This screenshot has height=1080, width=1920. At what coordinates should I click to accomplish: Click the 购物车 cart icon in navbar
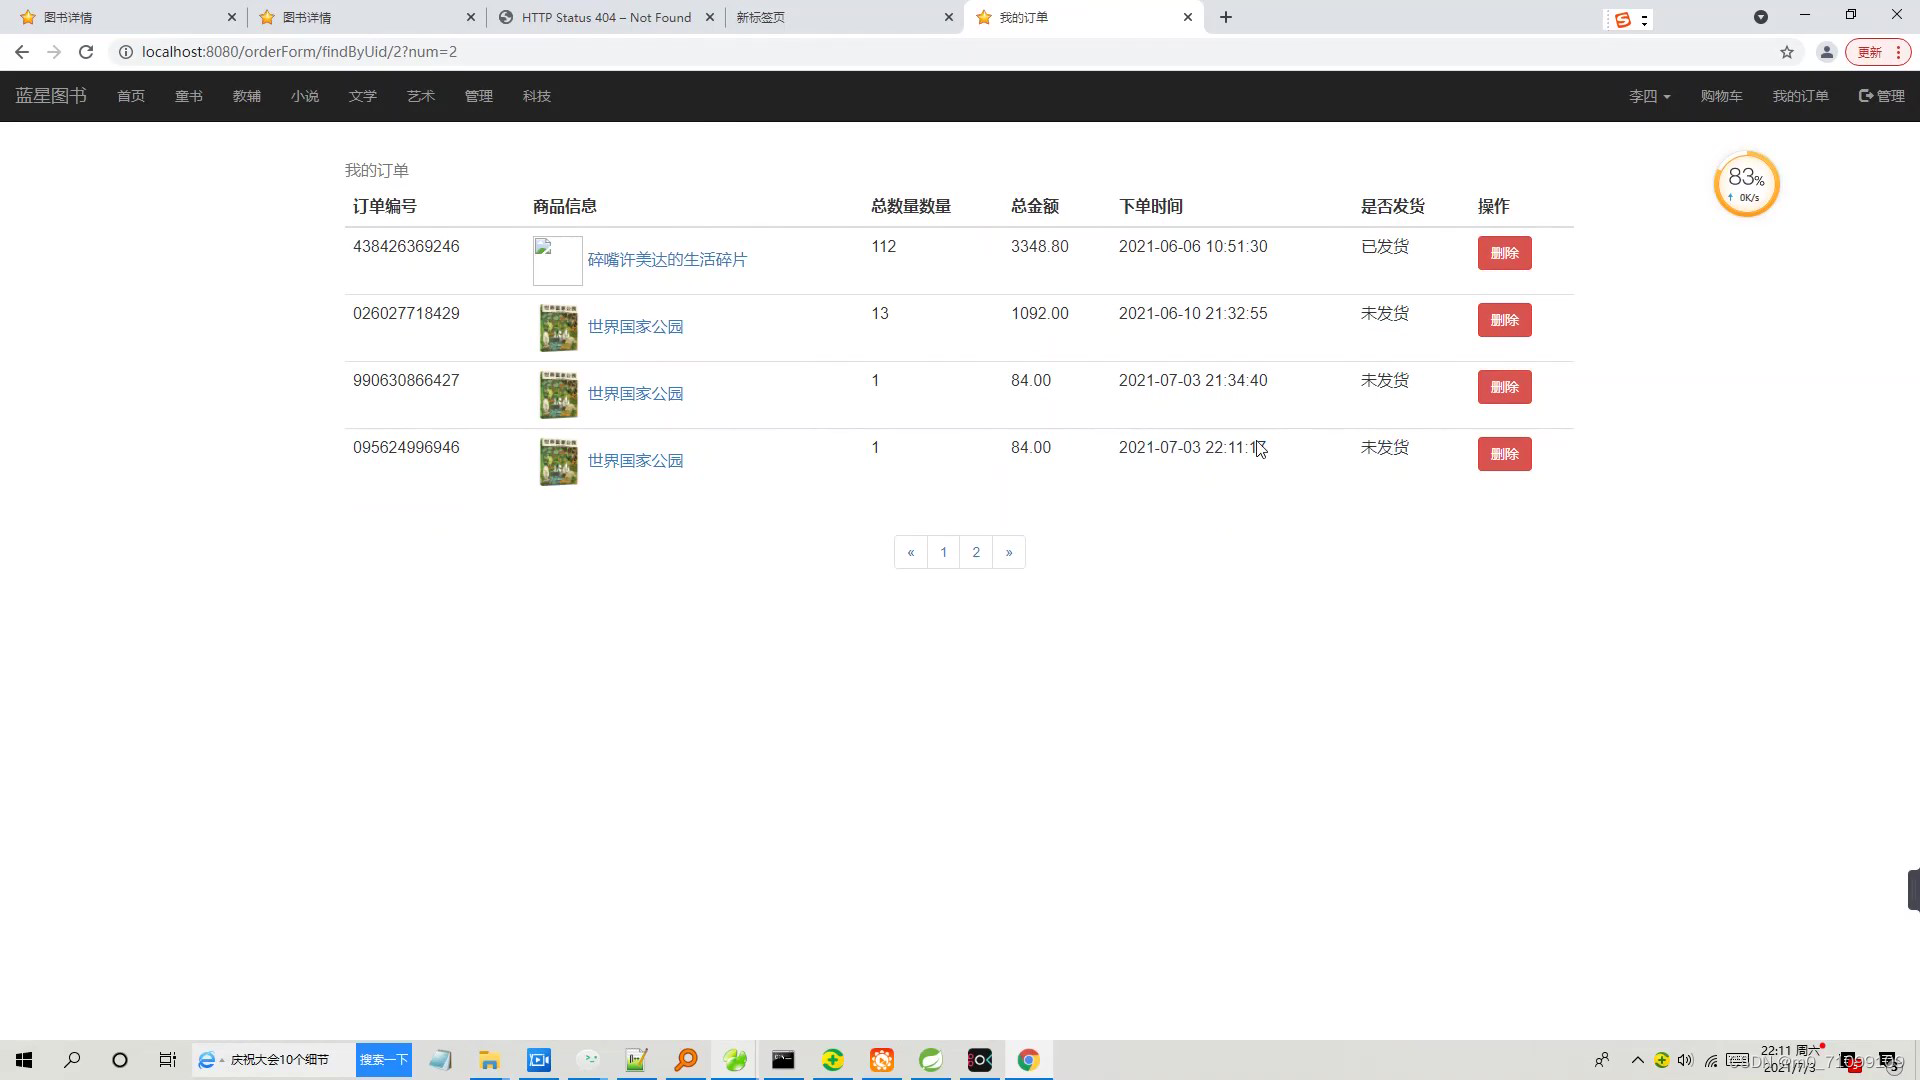point(1721,96)
